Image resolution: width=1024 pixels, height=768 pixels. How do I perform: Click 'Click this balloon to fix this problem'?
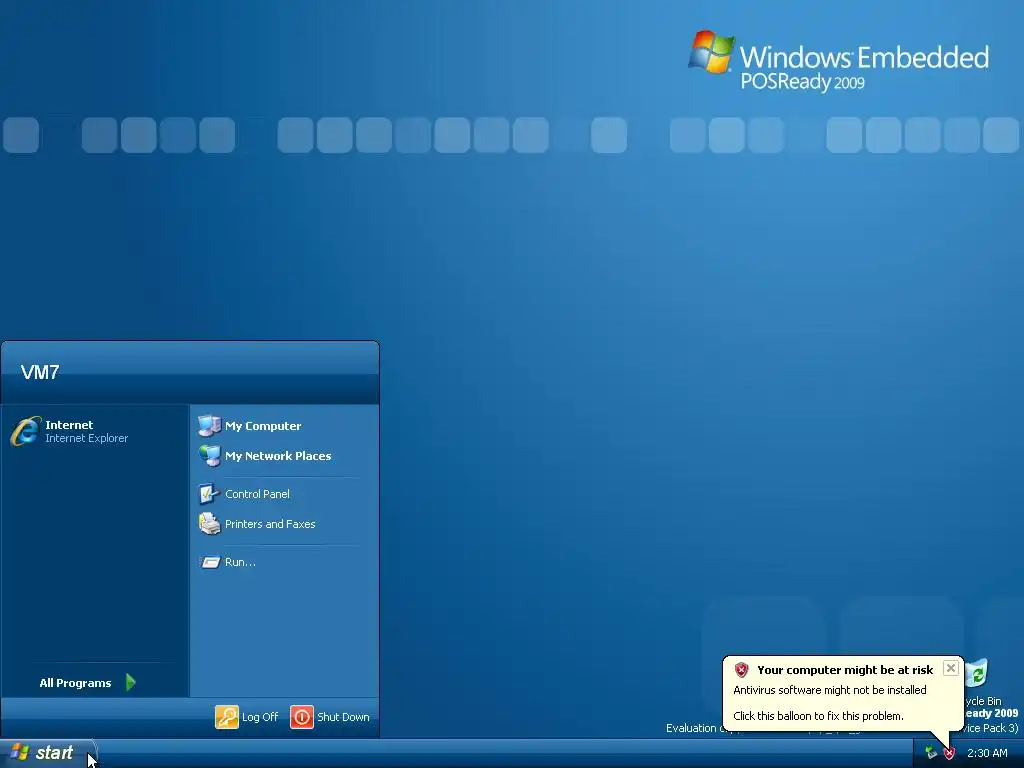pyautogui.click(x=818, y=716)
